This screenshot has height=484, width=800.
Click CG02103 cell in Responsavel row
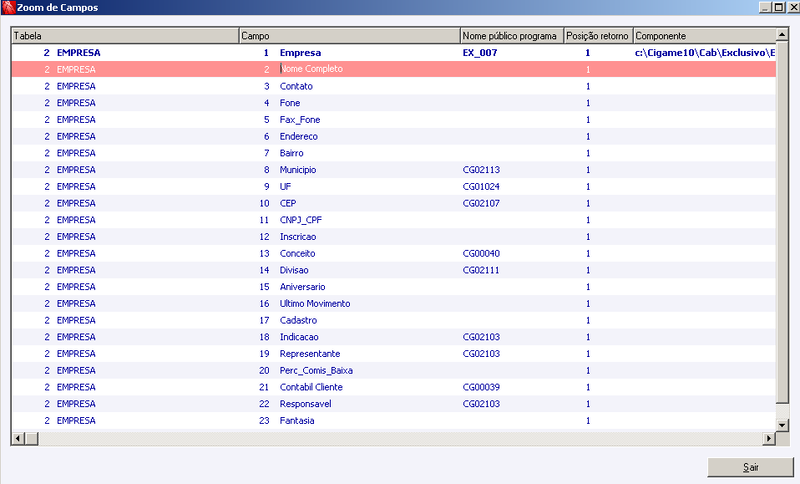pyautogui.click(x=481, y=404)
